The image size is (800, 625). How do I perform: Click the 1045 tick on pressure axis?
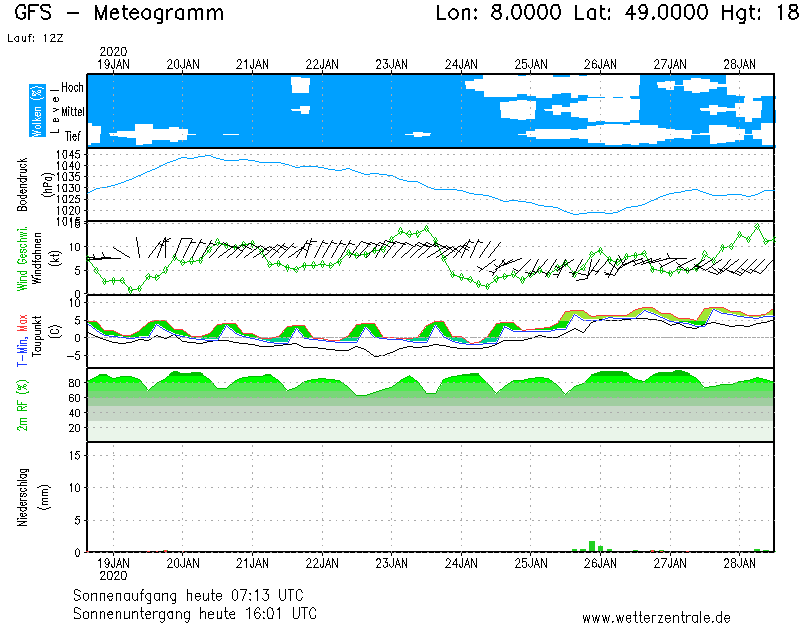[x=69, y=155]
